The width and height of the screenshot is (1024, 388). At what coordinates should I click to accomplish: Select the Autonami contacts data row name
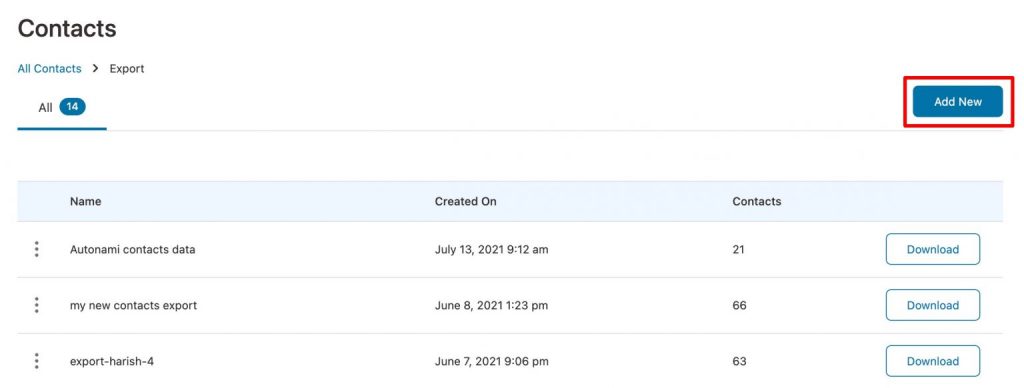tap(133, 249)
